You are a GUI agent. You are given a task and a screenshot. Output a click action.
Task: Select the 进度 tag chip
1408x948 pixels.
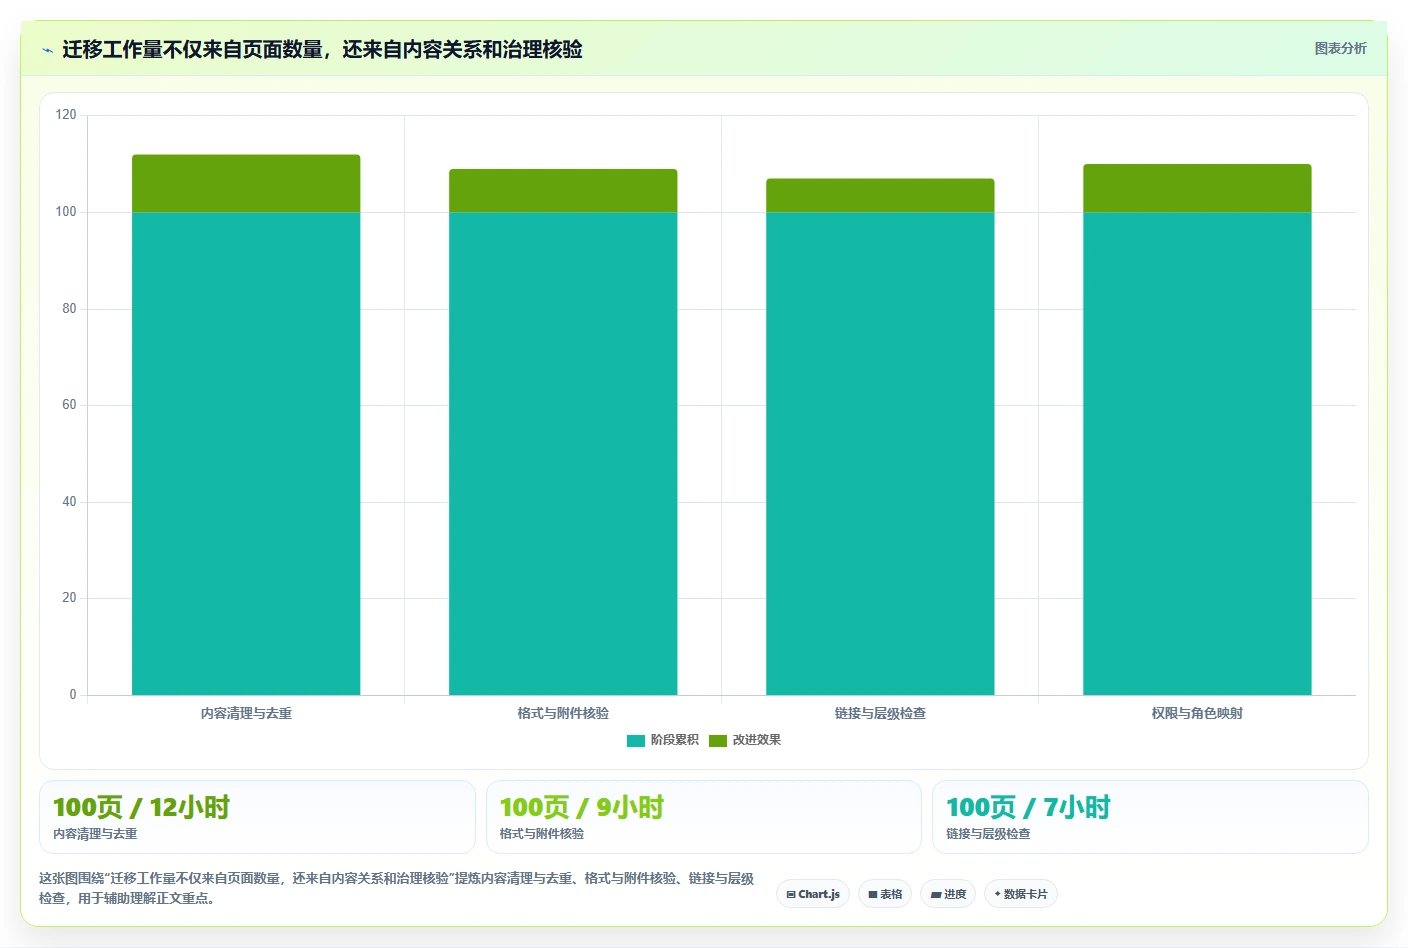(x=948, y=894)
